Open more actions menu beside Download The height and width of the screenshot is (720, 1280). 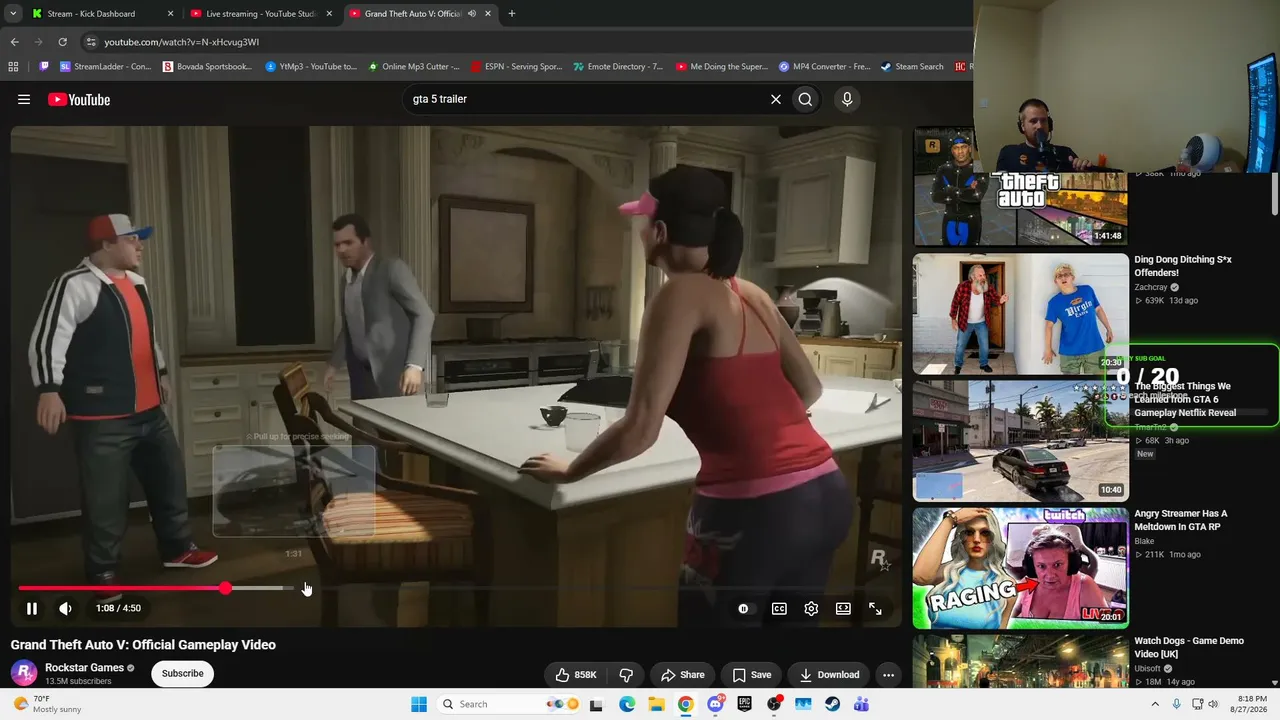click(x=888, y=675)
